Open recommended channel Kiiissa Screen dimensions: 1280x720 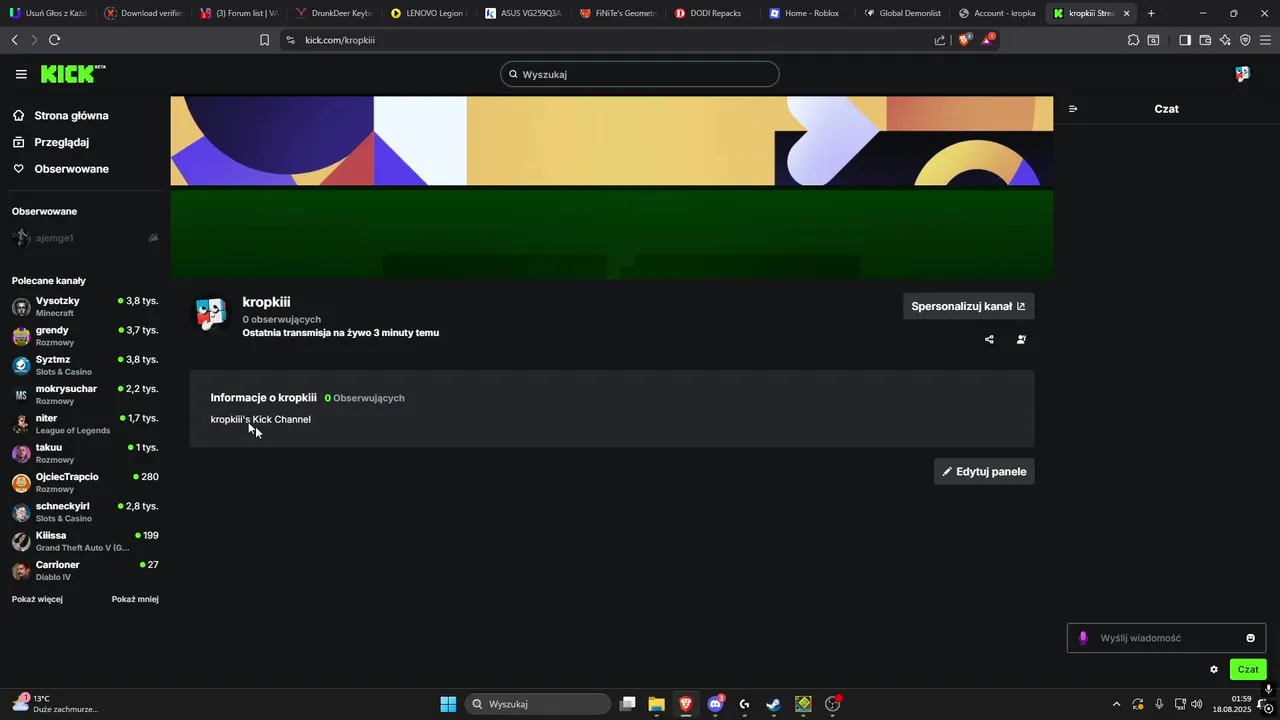[x=85, y=541]
